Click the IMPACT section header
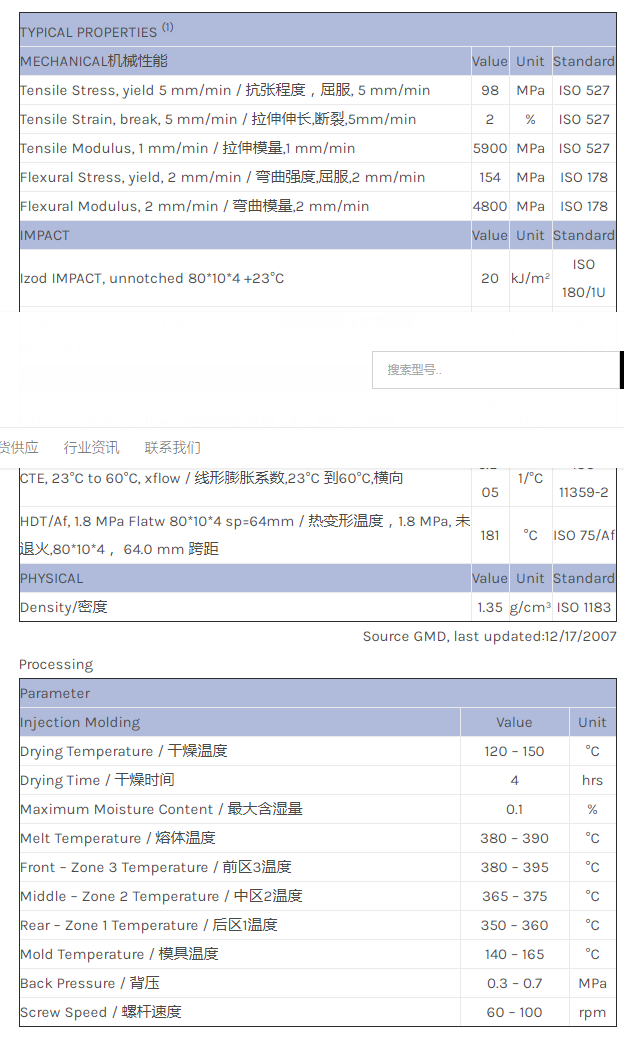 (45, 235)
